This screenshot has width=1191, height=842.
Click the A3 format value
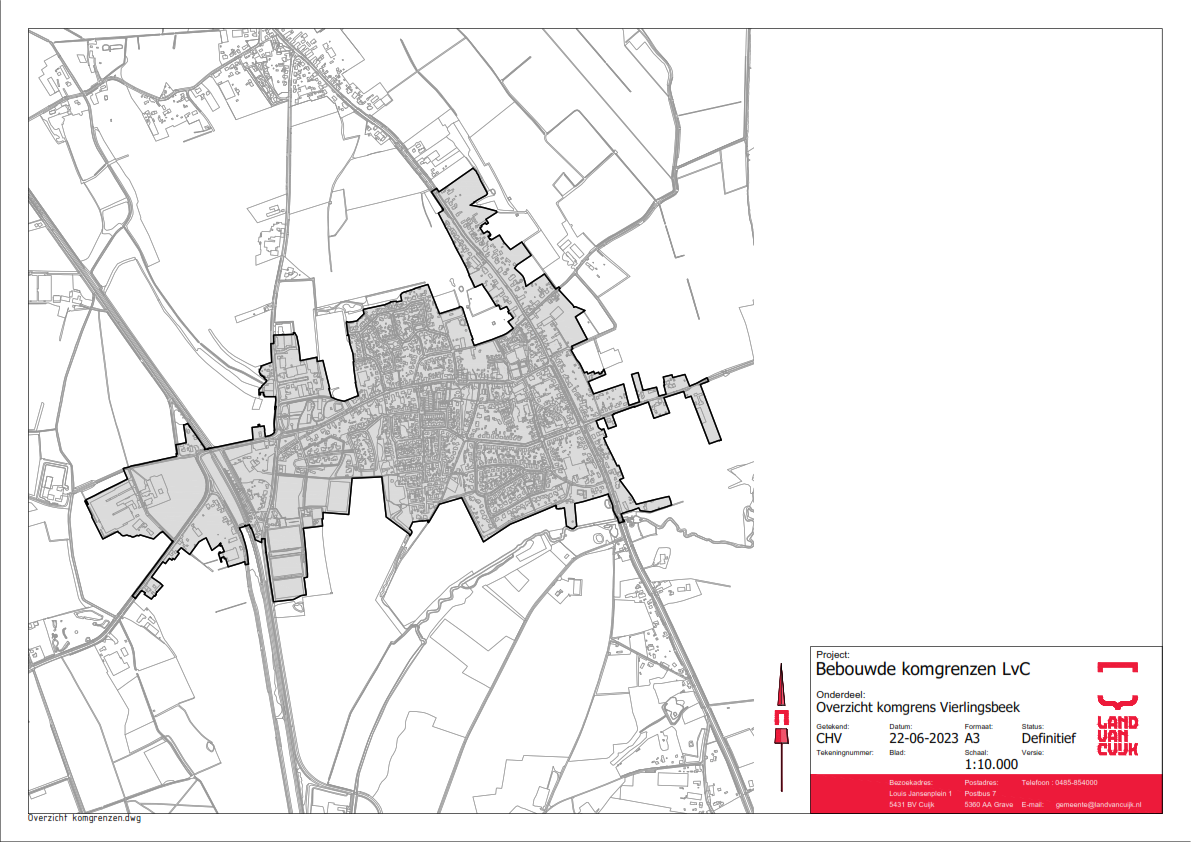[x=974, y=739]
